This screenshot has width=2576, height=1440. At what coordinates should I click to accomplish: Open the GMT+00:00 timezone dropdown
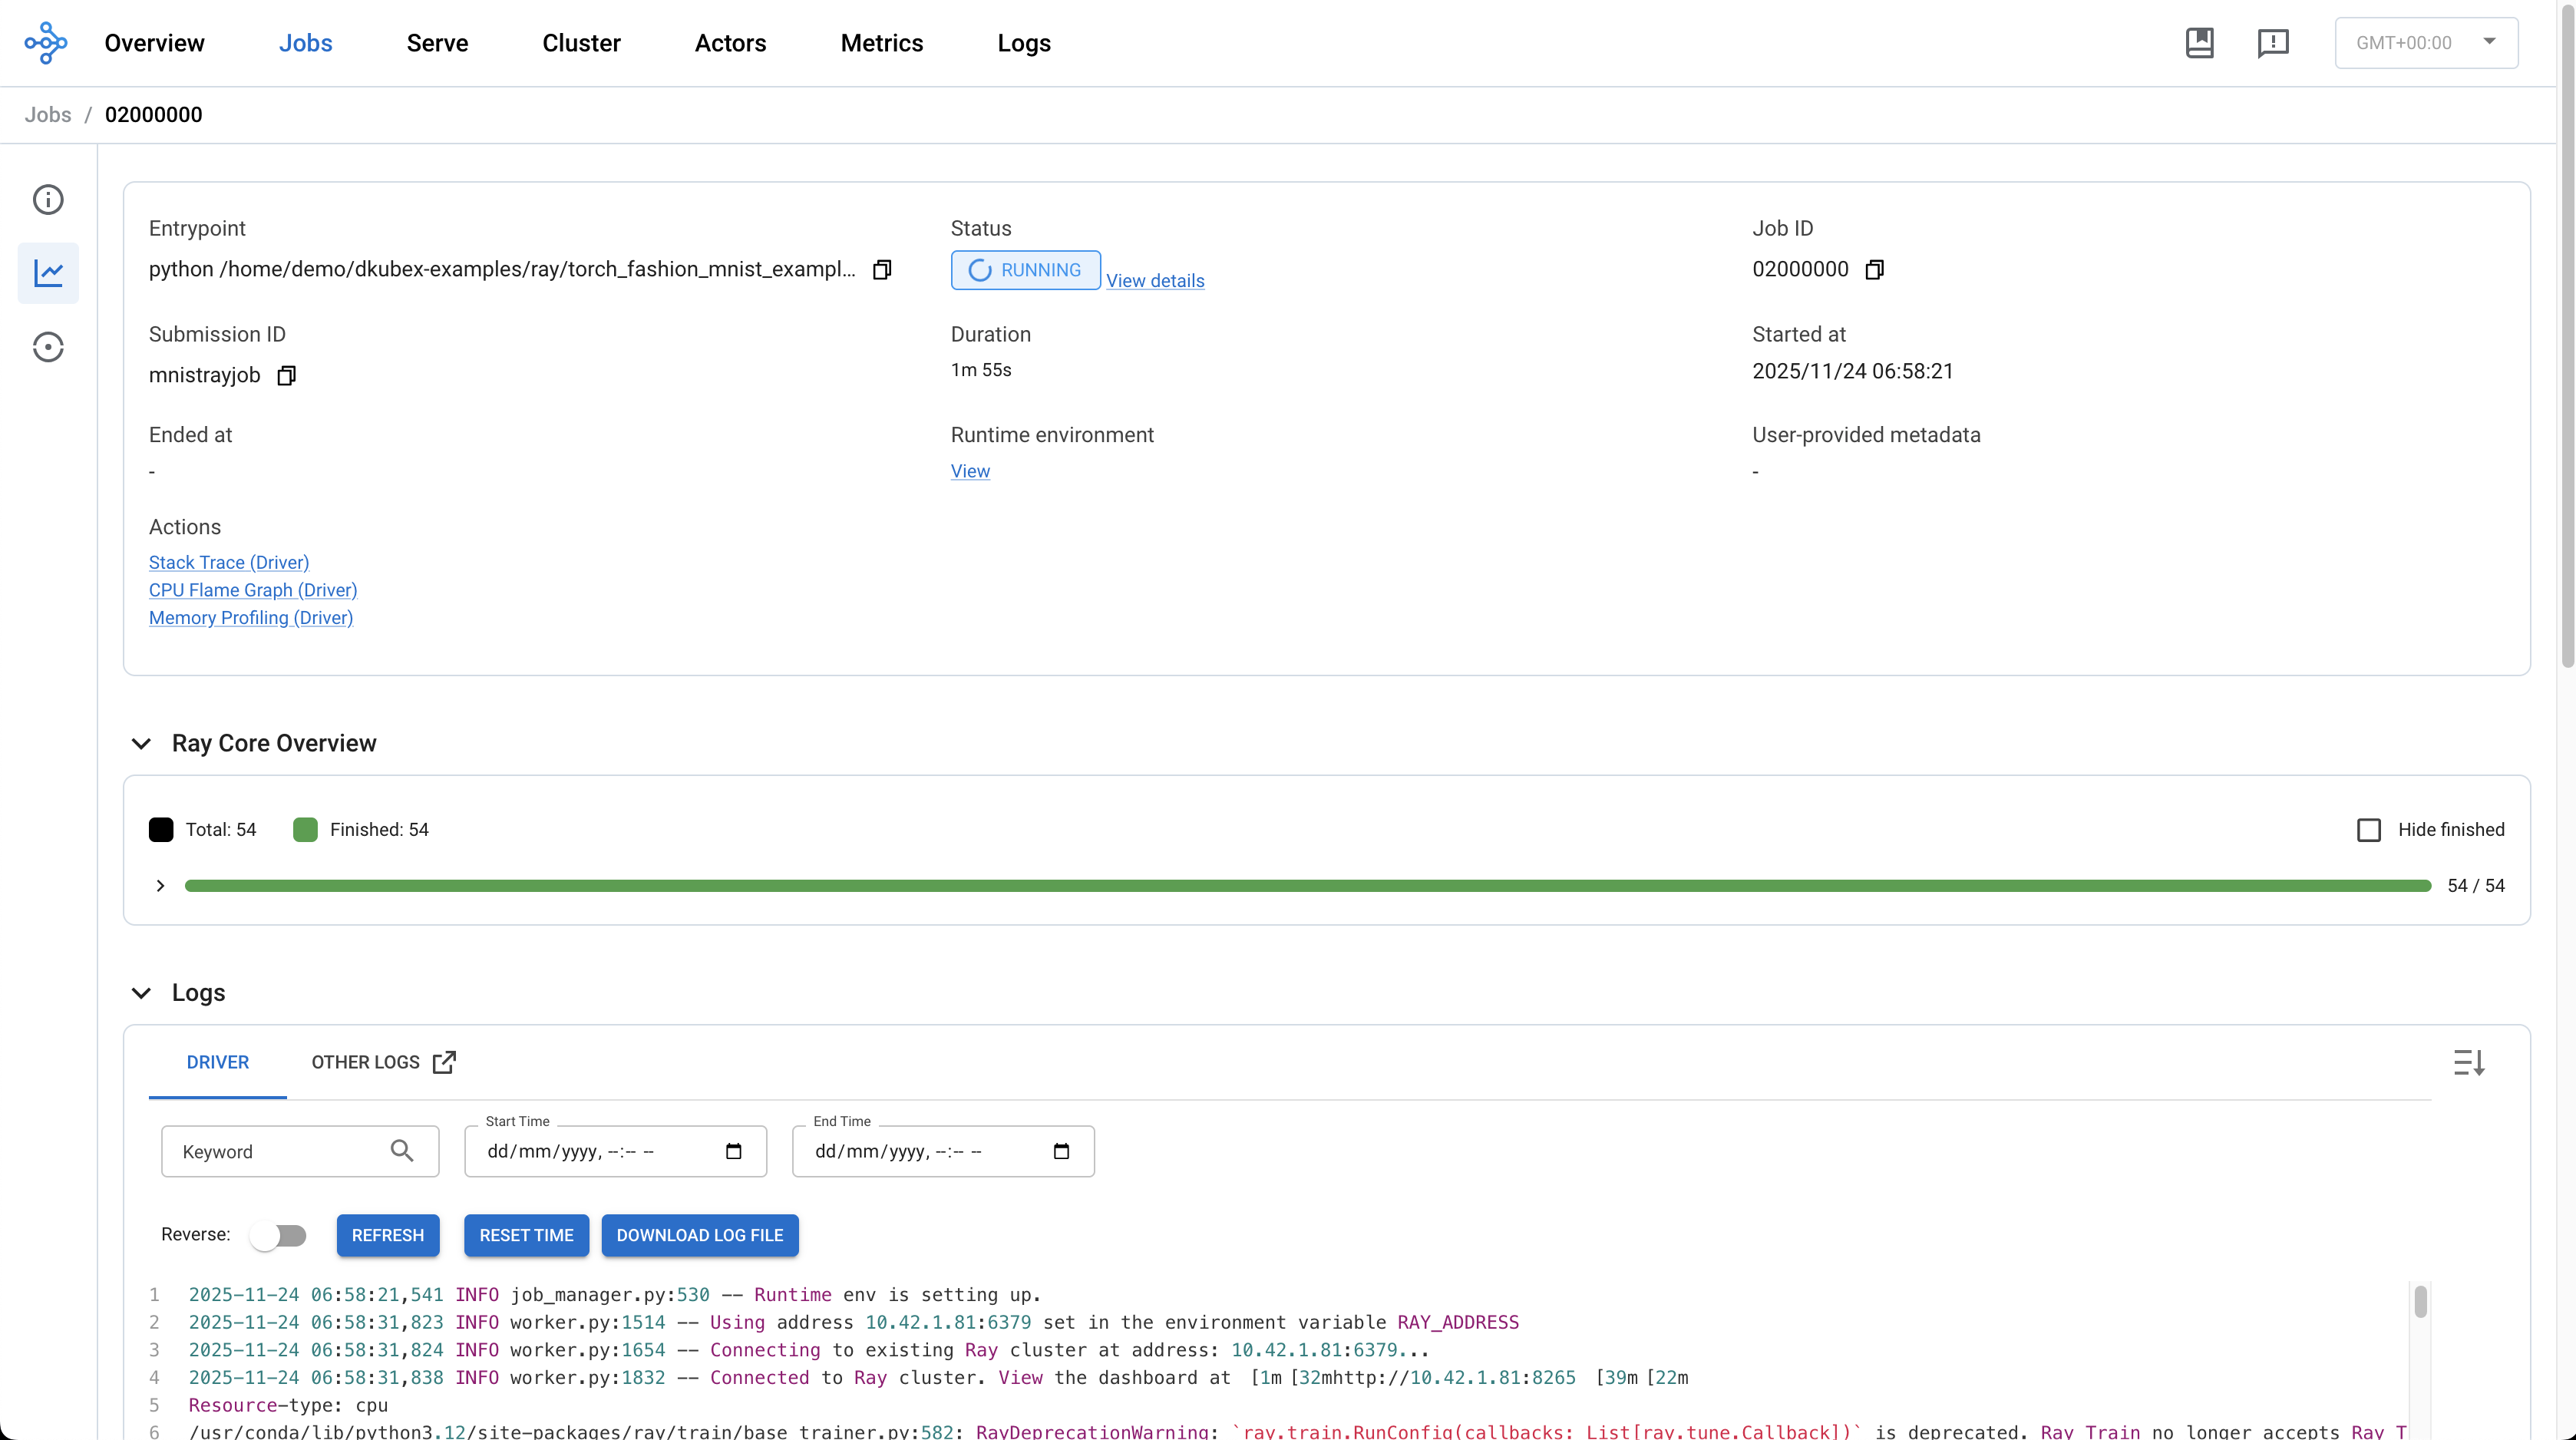click(x=2426, y=43)
